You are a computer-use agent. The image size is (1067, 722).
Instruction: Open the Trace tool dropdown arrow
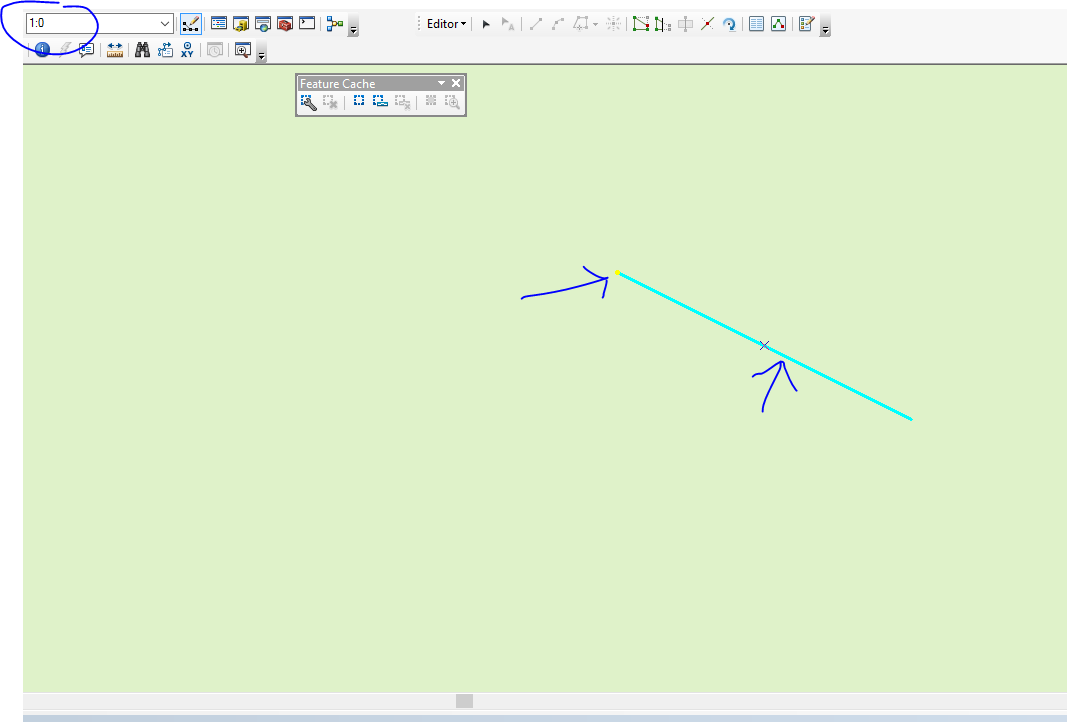(x=595, y=24)
